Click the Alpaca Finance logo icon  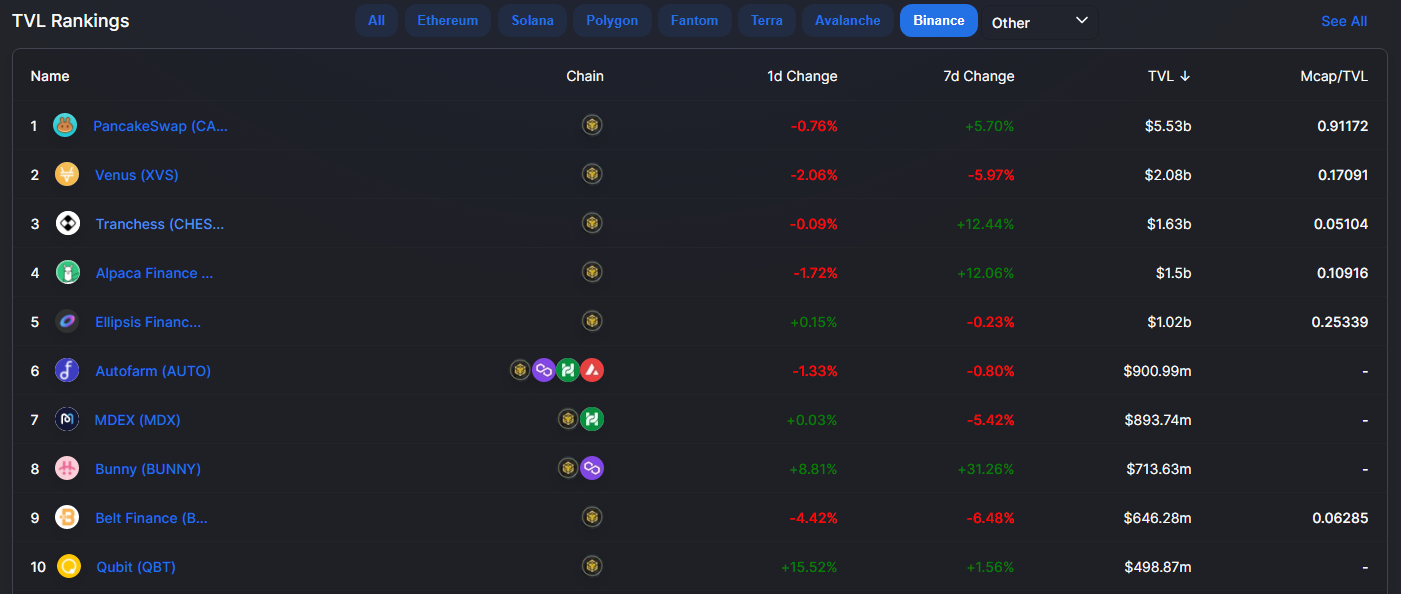point(67,273)
